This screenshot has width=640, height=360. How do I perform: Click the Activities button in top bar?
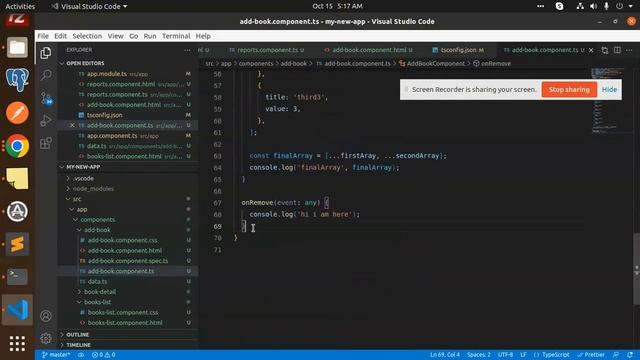(20, 6)
